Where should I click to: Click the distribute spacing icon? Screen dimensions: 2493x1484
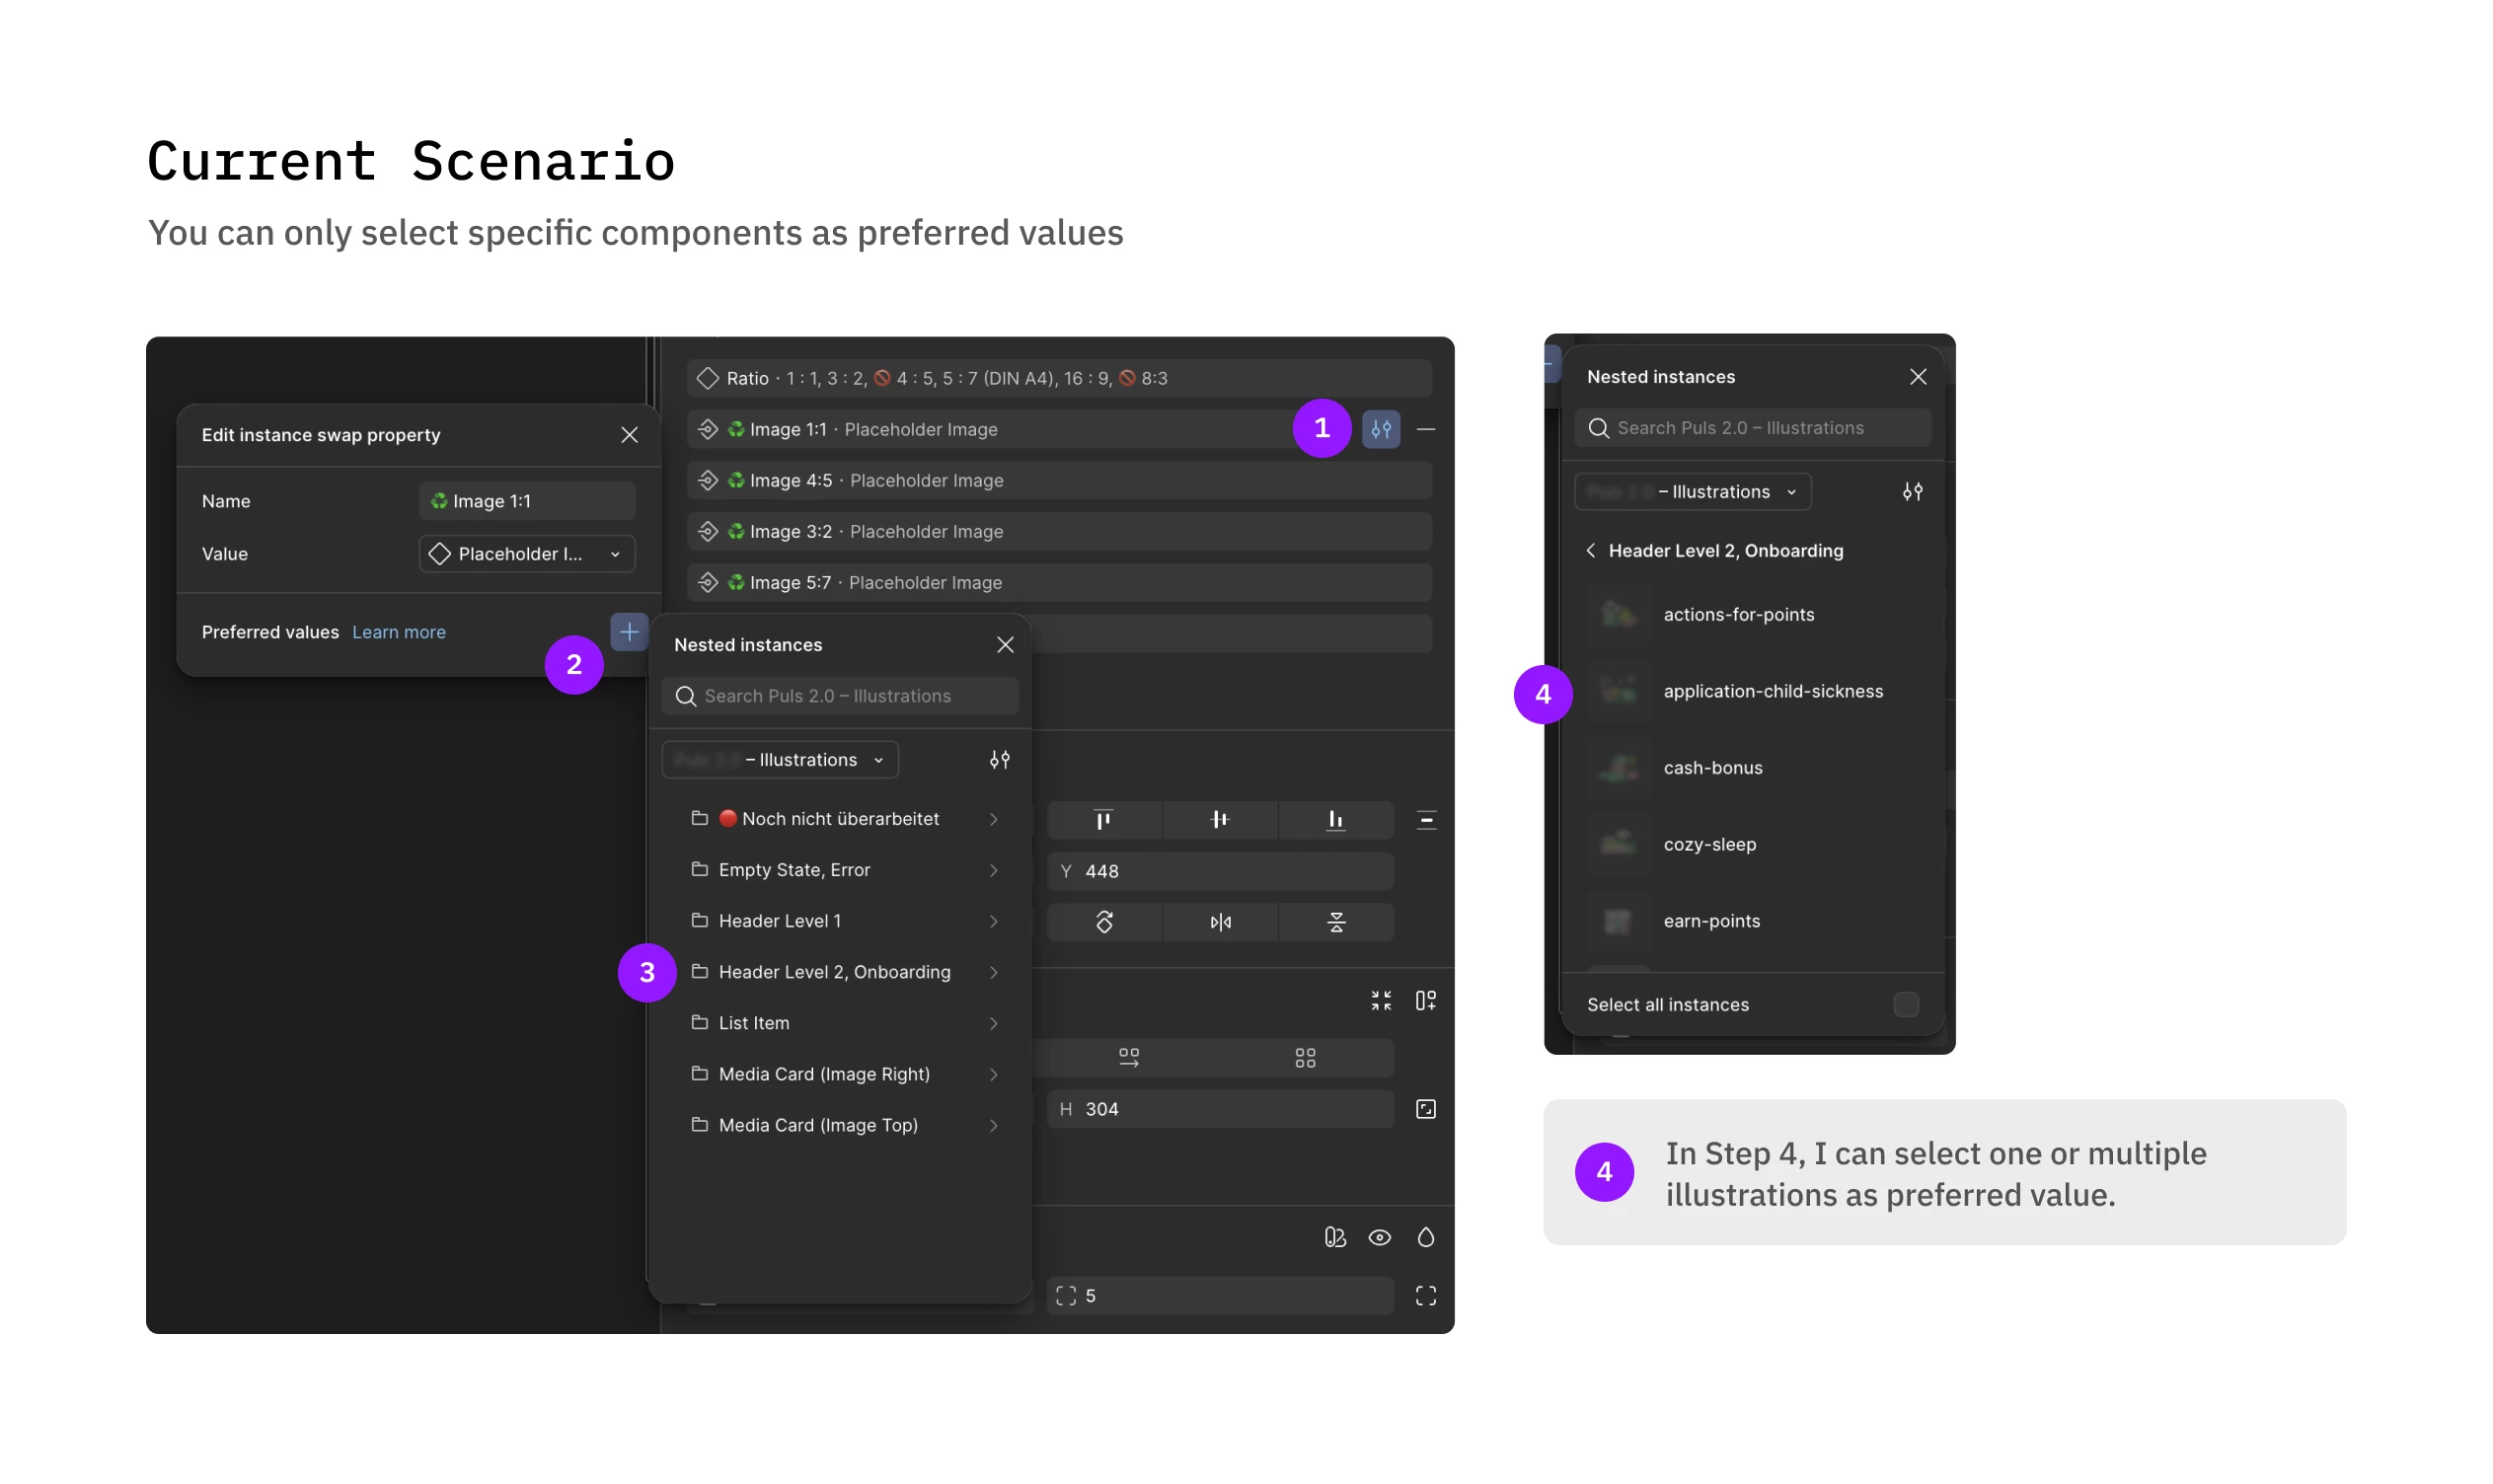tap(1426, 821)
